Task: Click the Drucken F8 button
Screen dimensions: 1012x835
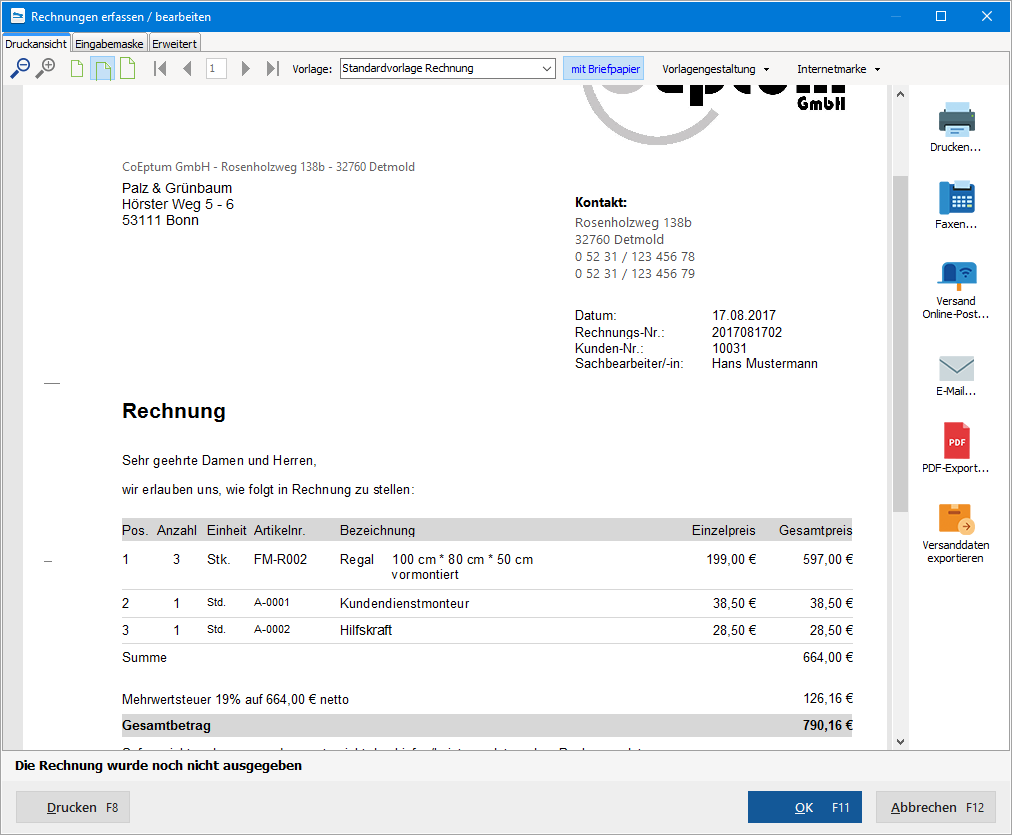Action: click(x=73, y=807)
